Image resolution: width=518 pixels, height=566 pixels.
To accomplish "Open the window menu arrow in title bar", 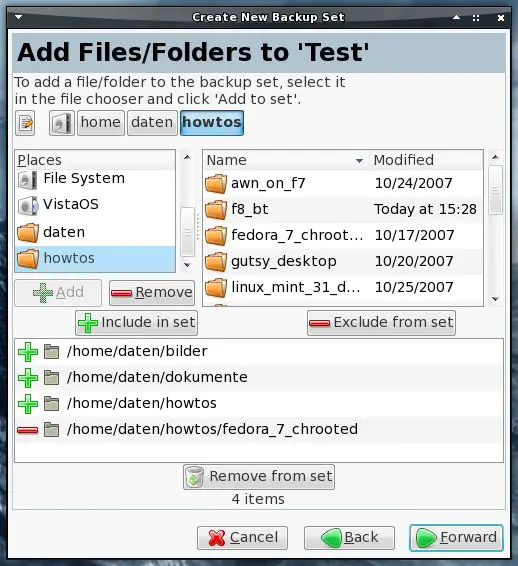I will pyautogui.click(x=18, y=17).
